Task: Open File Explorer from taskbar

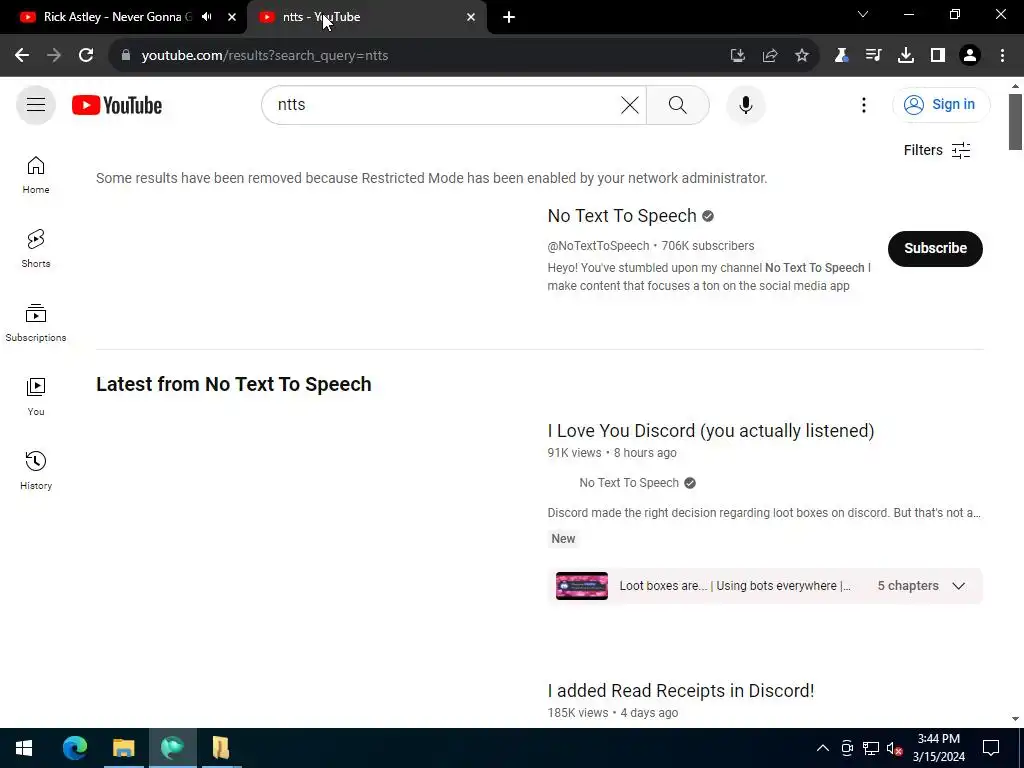Action: pyautogui.click(x=123, y=748)
